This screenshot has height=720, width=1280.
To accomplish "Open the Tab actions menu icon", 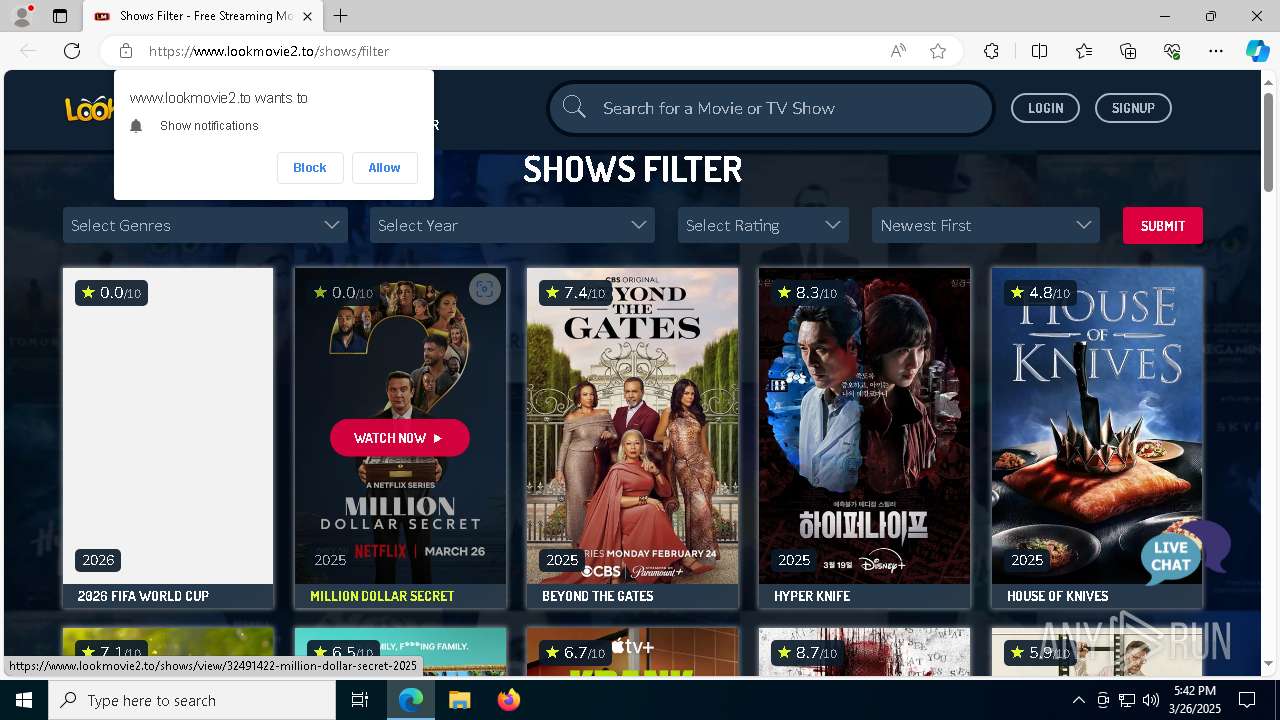I will (x=60, y=16).
